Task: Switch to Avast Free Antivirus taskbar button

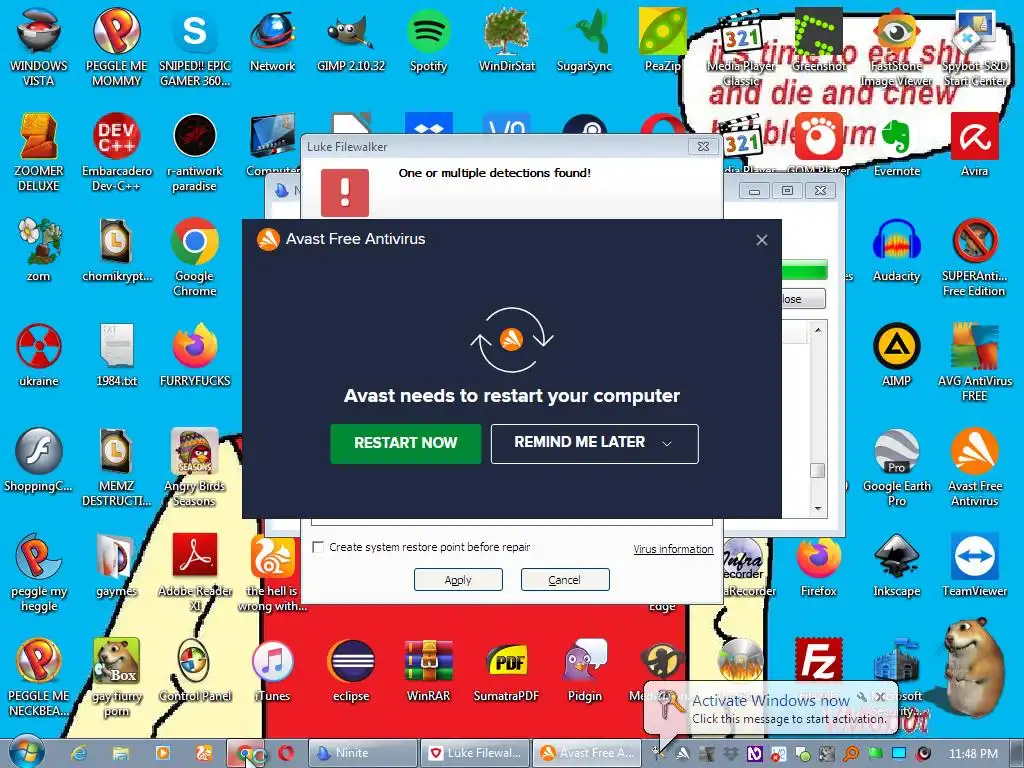Action: click(586, 753)
